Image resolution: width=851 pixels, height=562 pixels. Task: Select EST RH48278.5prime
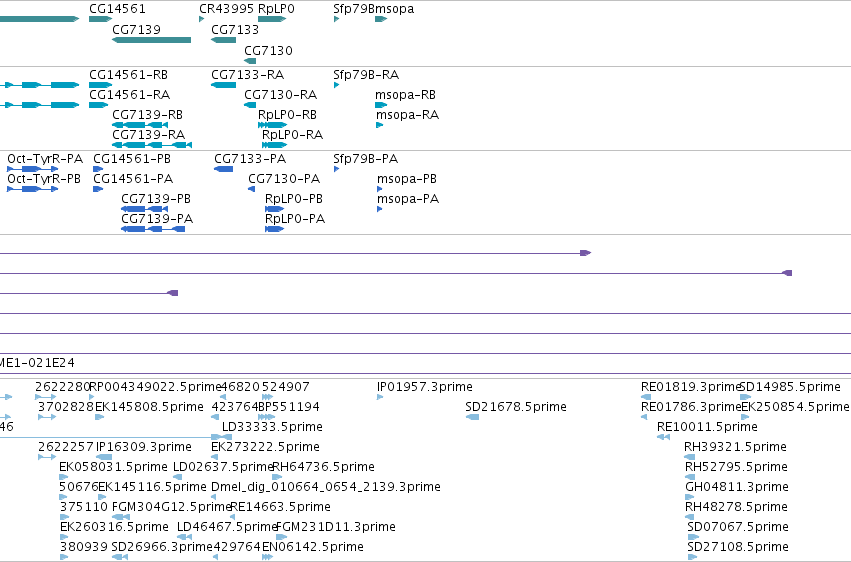click(736, 507)
